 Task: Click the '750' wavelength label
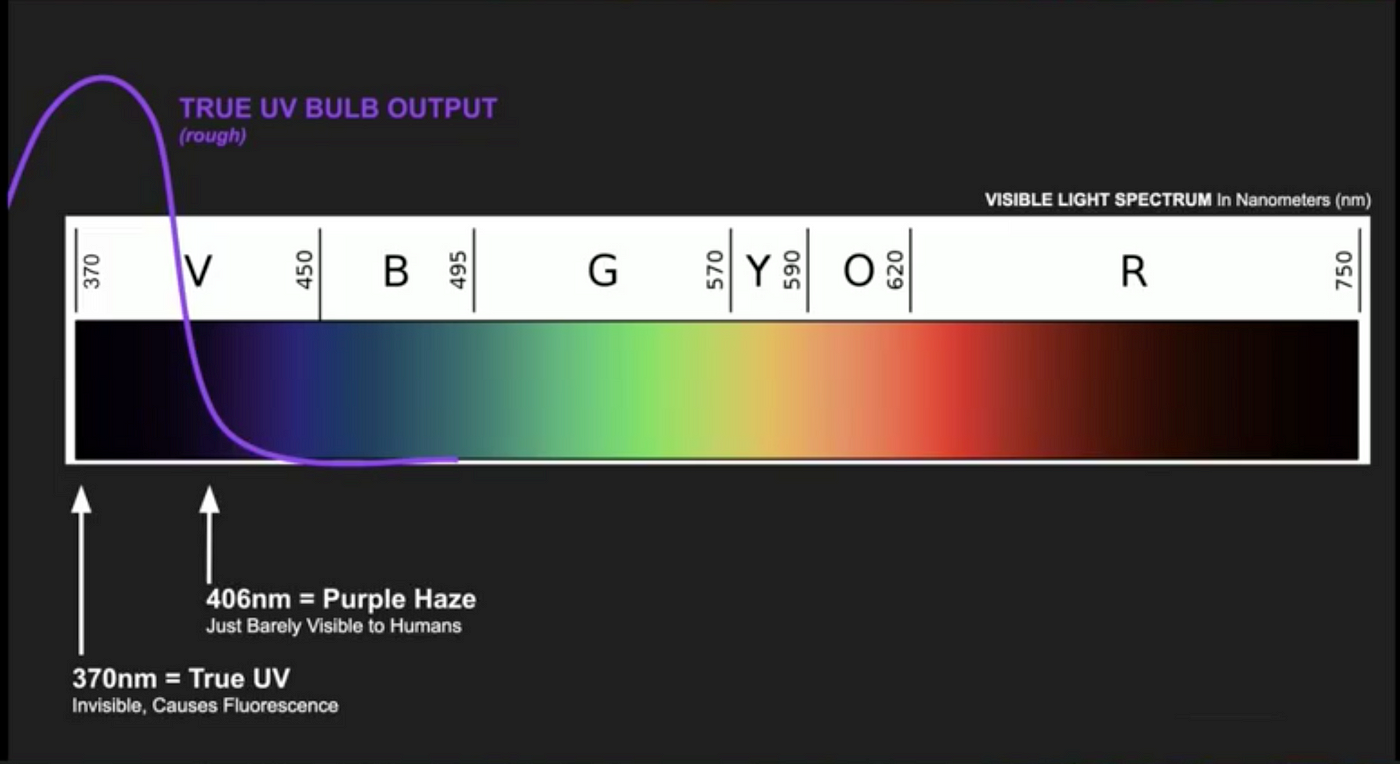click(1344, 270)
